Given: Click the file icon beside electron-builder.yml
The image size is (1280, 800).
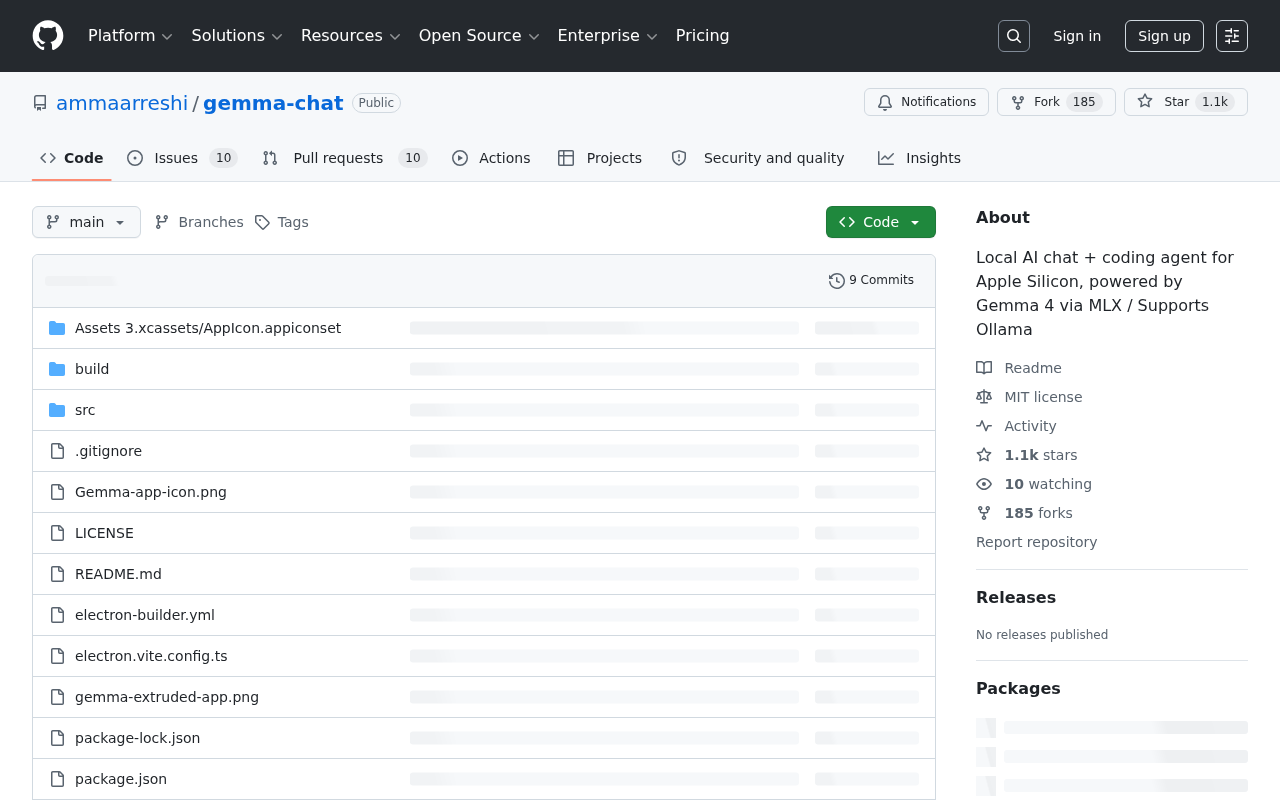Looking at the screenshot, I should [x=57, y=615].
